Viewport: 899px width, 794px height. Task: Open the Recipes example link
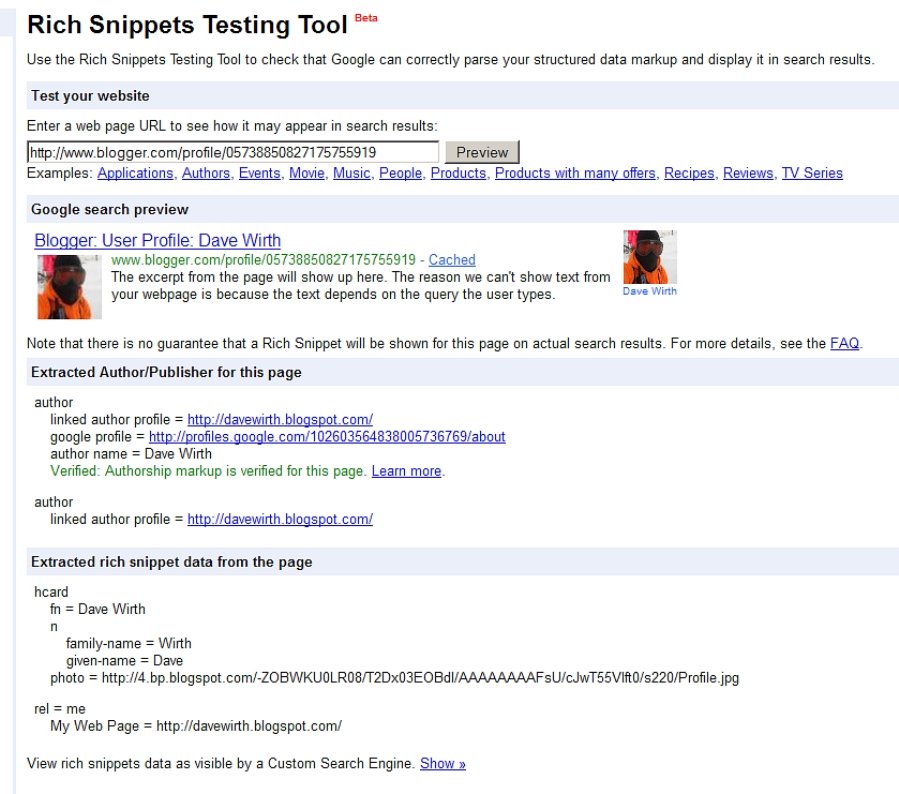click(689, 173)
